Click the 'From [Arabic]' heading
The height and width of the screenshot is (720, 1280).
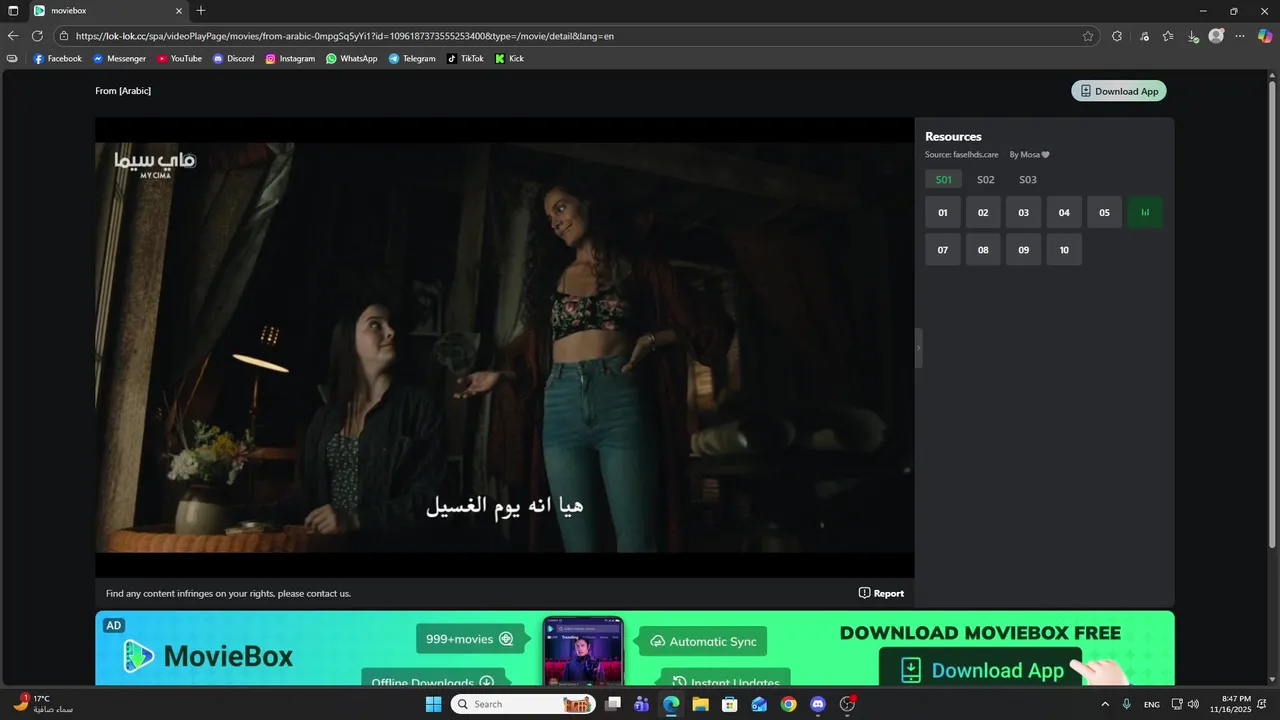(x=123, y=91)
